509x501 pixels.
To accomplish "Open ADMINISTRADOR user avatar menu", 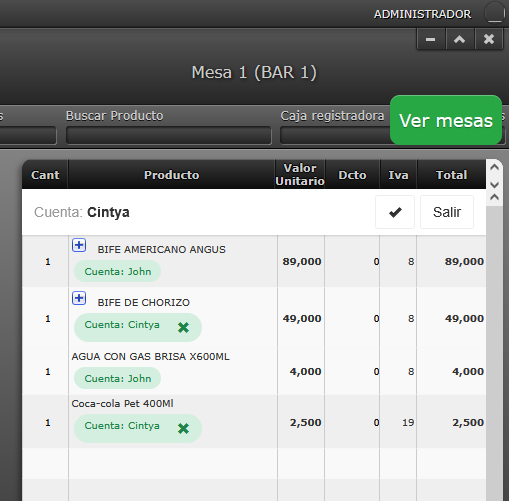I will point(495,13).
